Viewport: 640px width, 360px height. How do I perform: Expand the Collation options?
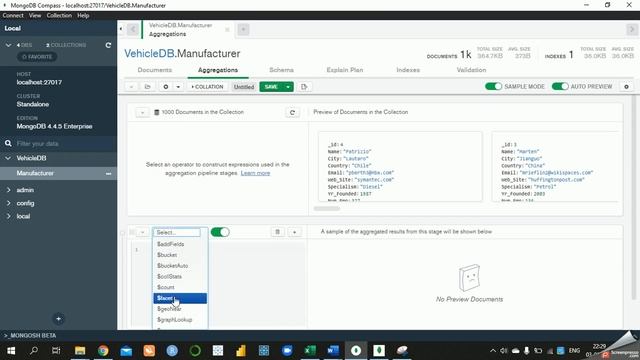tap(207, 87)
